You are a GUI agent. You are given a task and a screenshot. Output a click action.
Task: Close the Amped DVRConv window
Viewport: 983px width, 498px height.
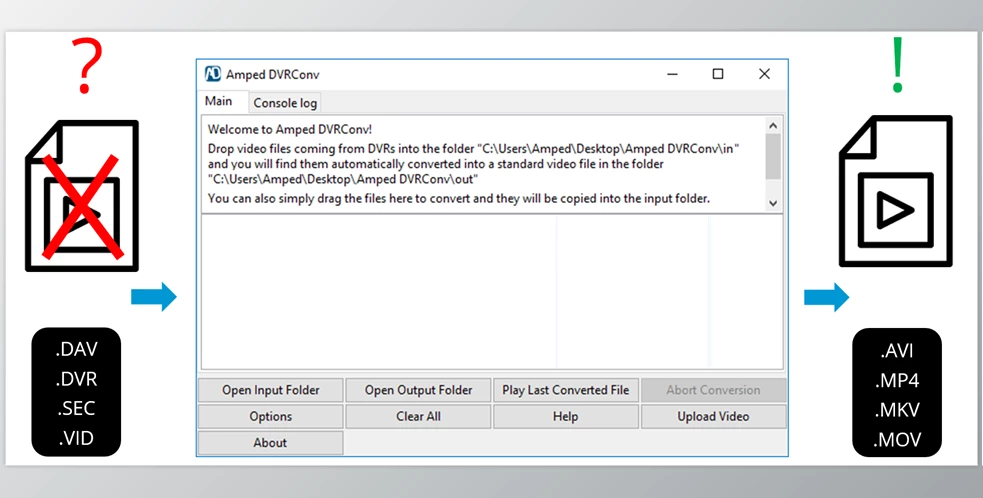pos(764,74)
